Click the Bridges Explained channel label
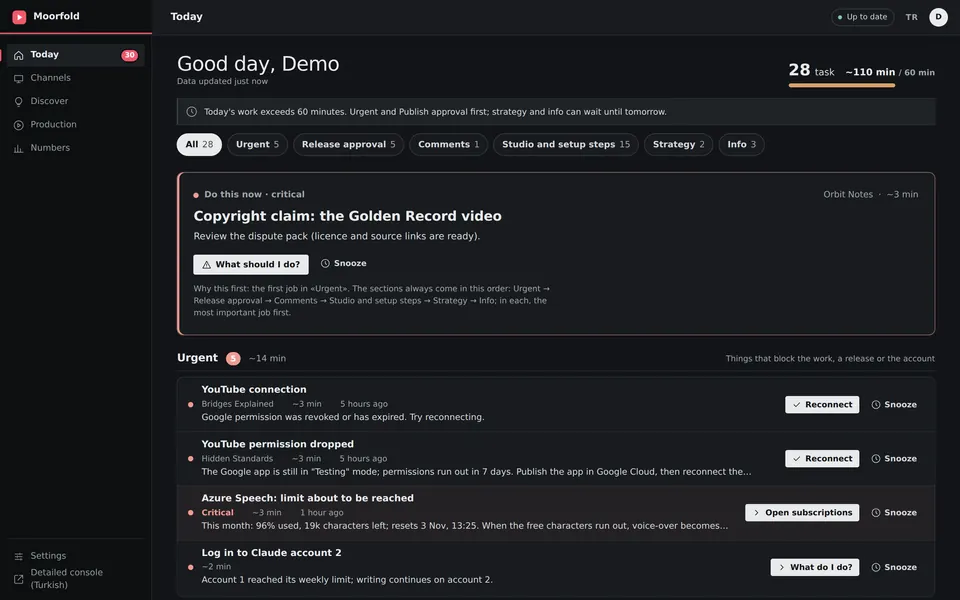The height and width of the screenshot is (600, 960). [x=238, y=404]
